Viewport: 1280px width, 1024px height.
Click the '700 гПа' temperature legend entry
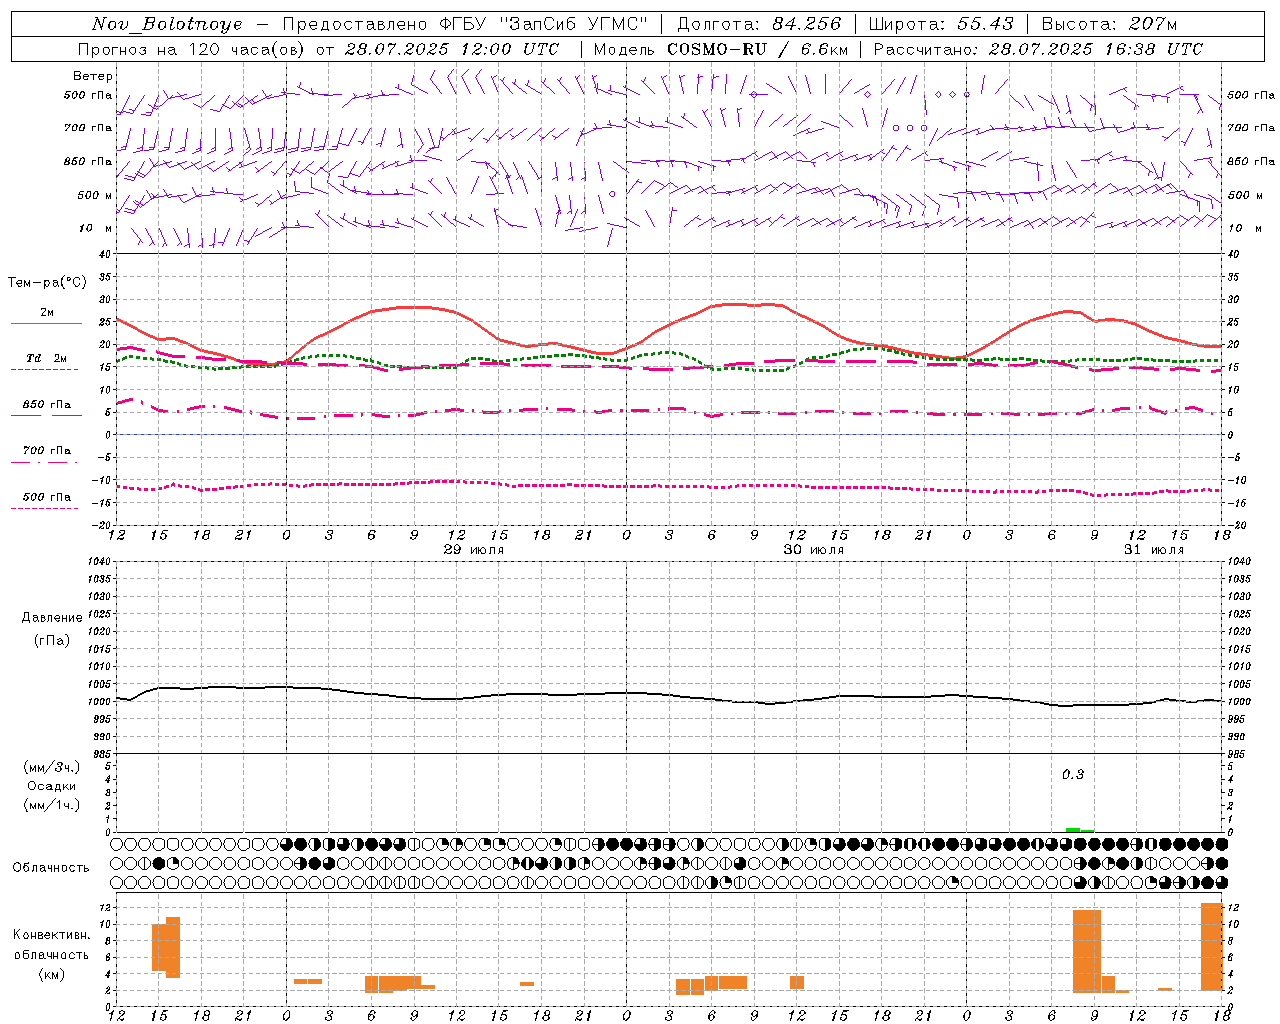coord(47,451)
